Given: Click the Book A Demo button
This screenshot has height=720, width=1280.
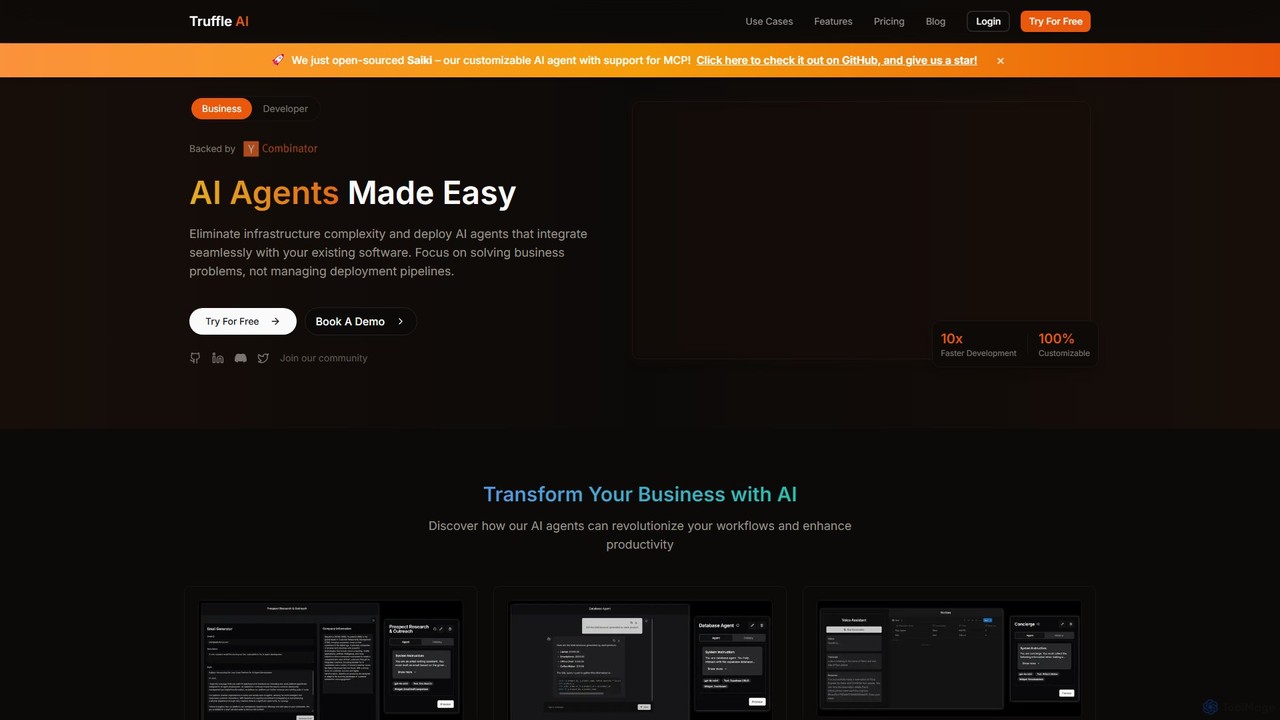Looking at the screenshot, I should click(360, 321).
